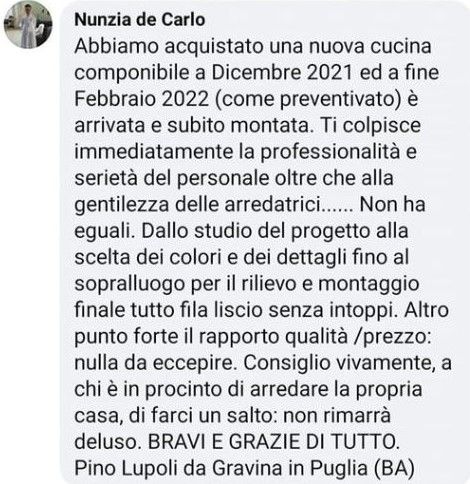Open Nunzia de Carlo's profile picture
This screenshot has width=470, height=484.
[x=28, y=24]
